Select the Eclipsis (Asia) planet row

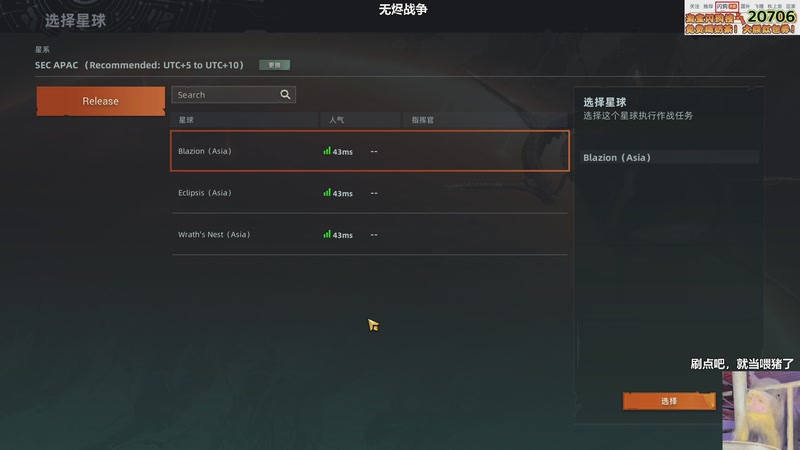(x=370, y=193)
